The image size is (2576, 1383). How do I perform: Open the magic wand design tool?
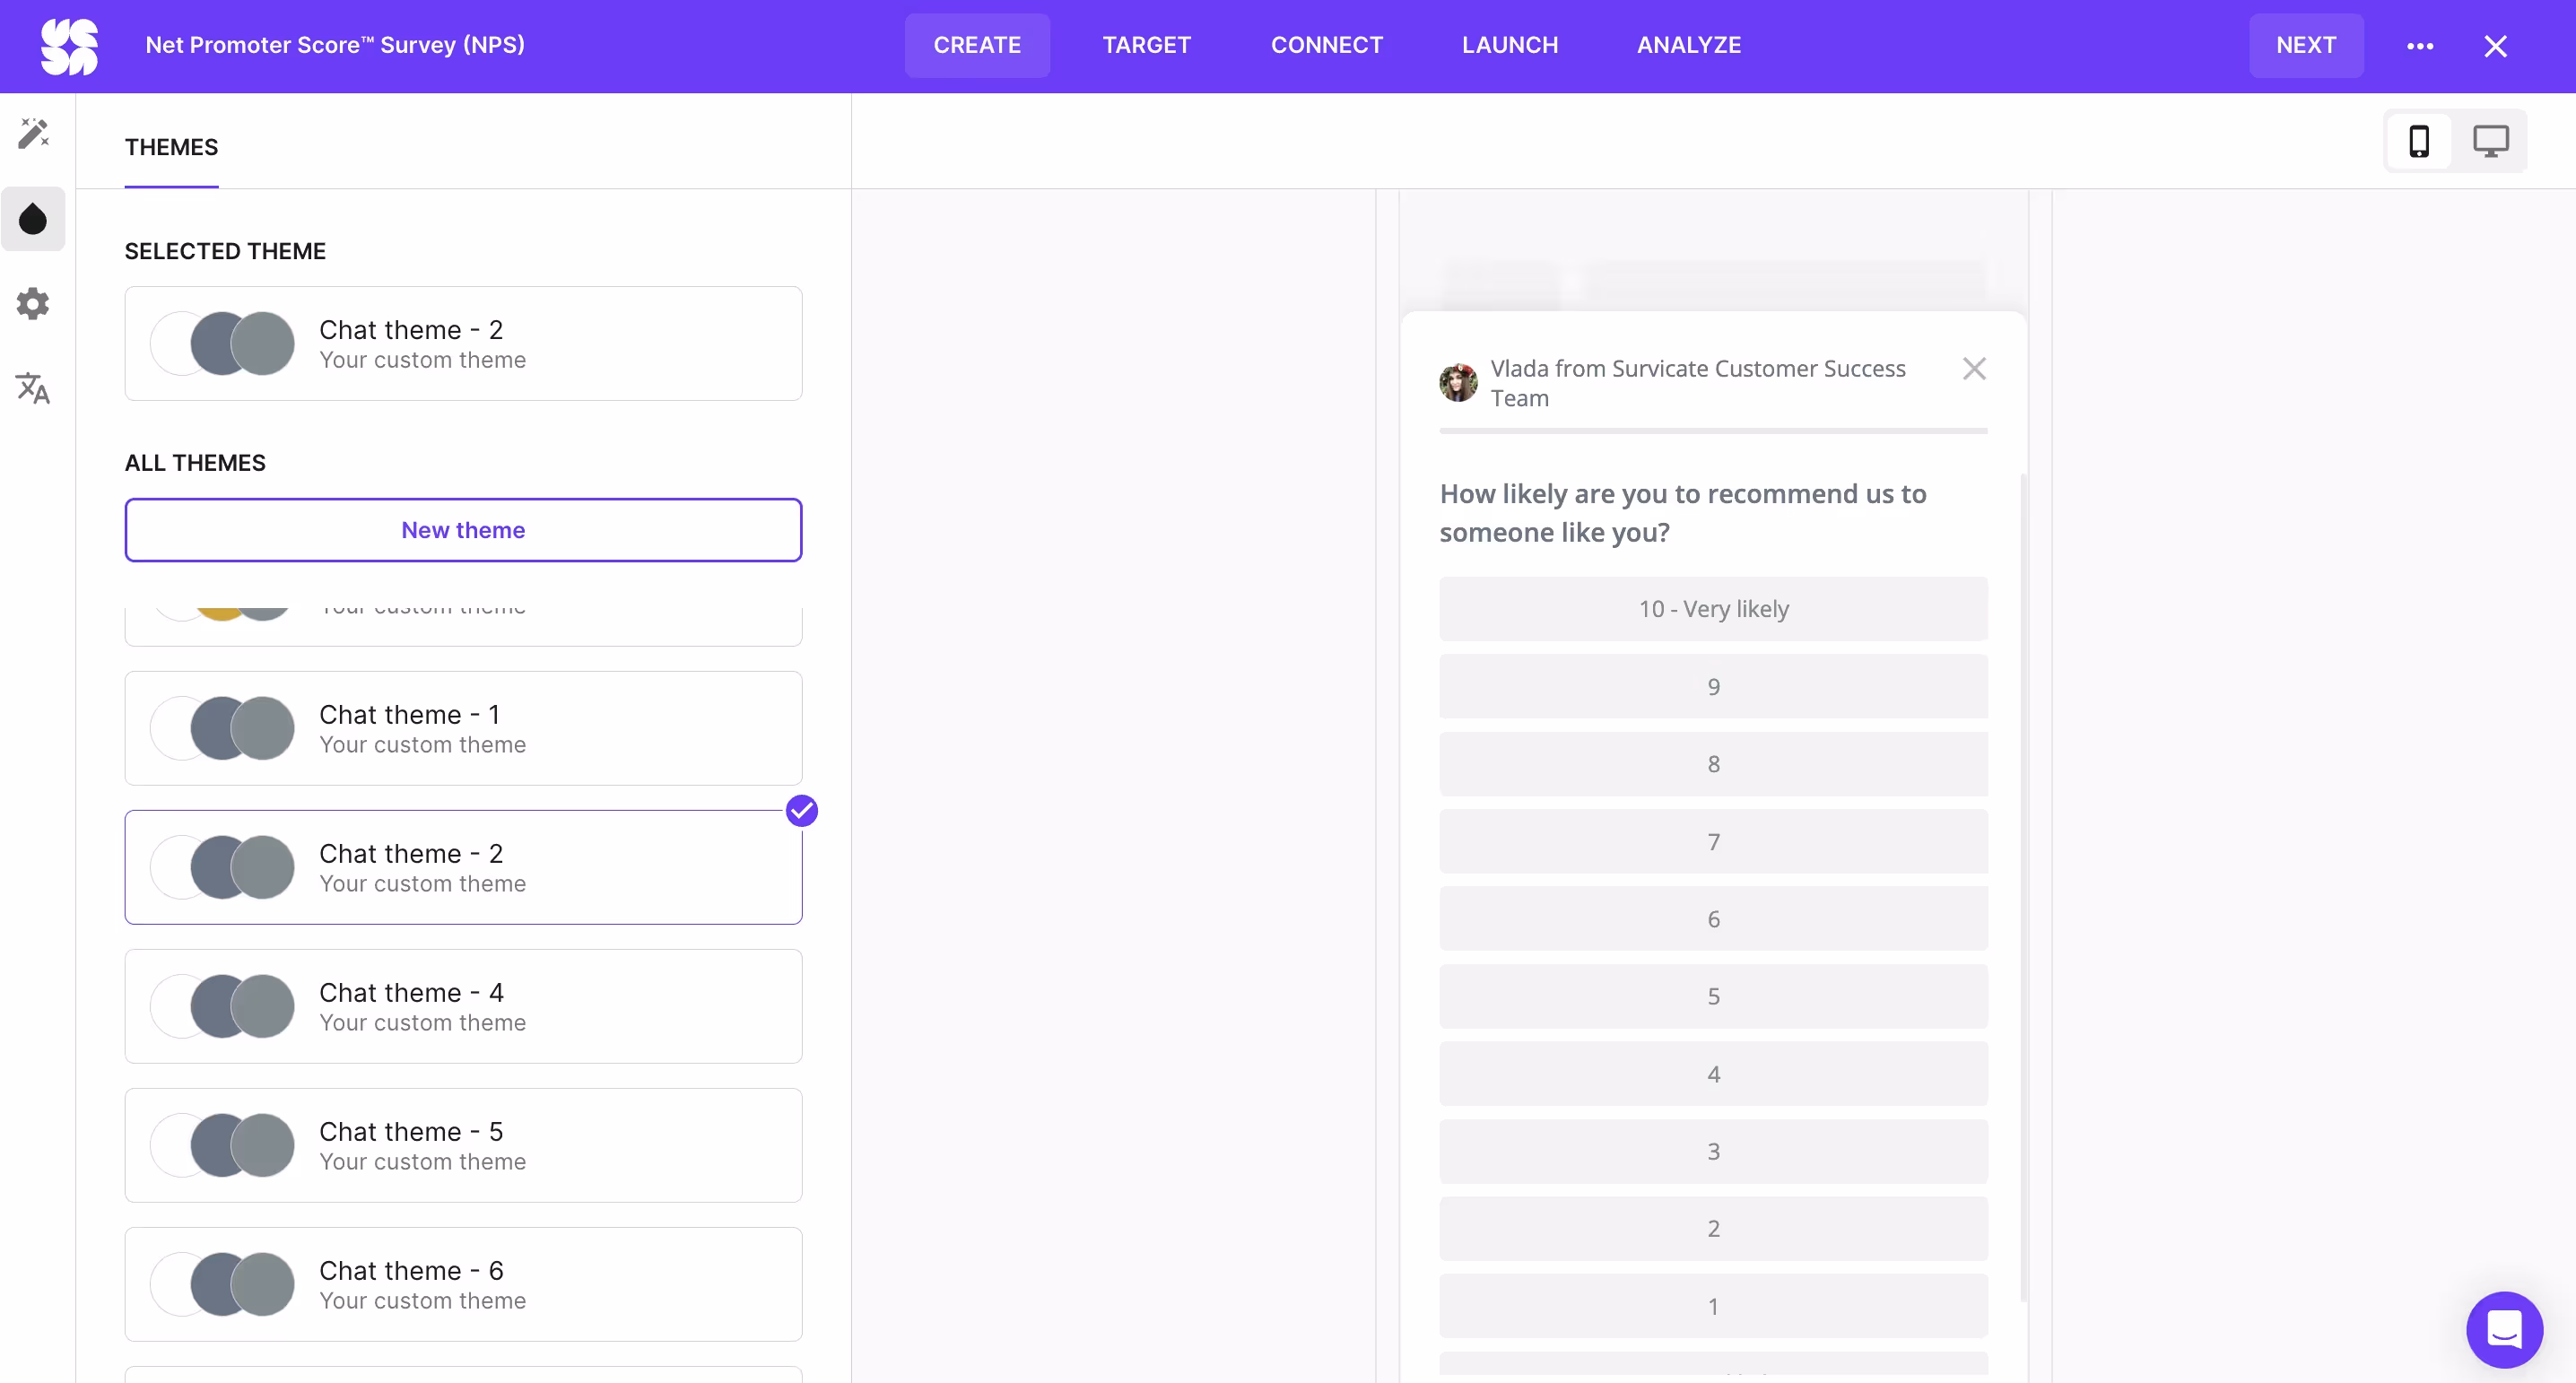[x=33, y=133]
